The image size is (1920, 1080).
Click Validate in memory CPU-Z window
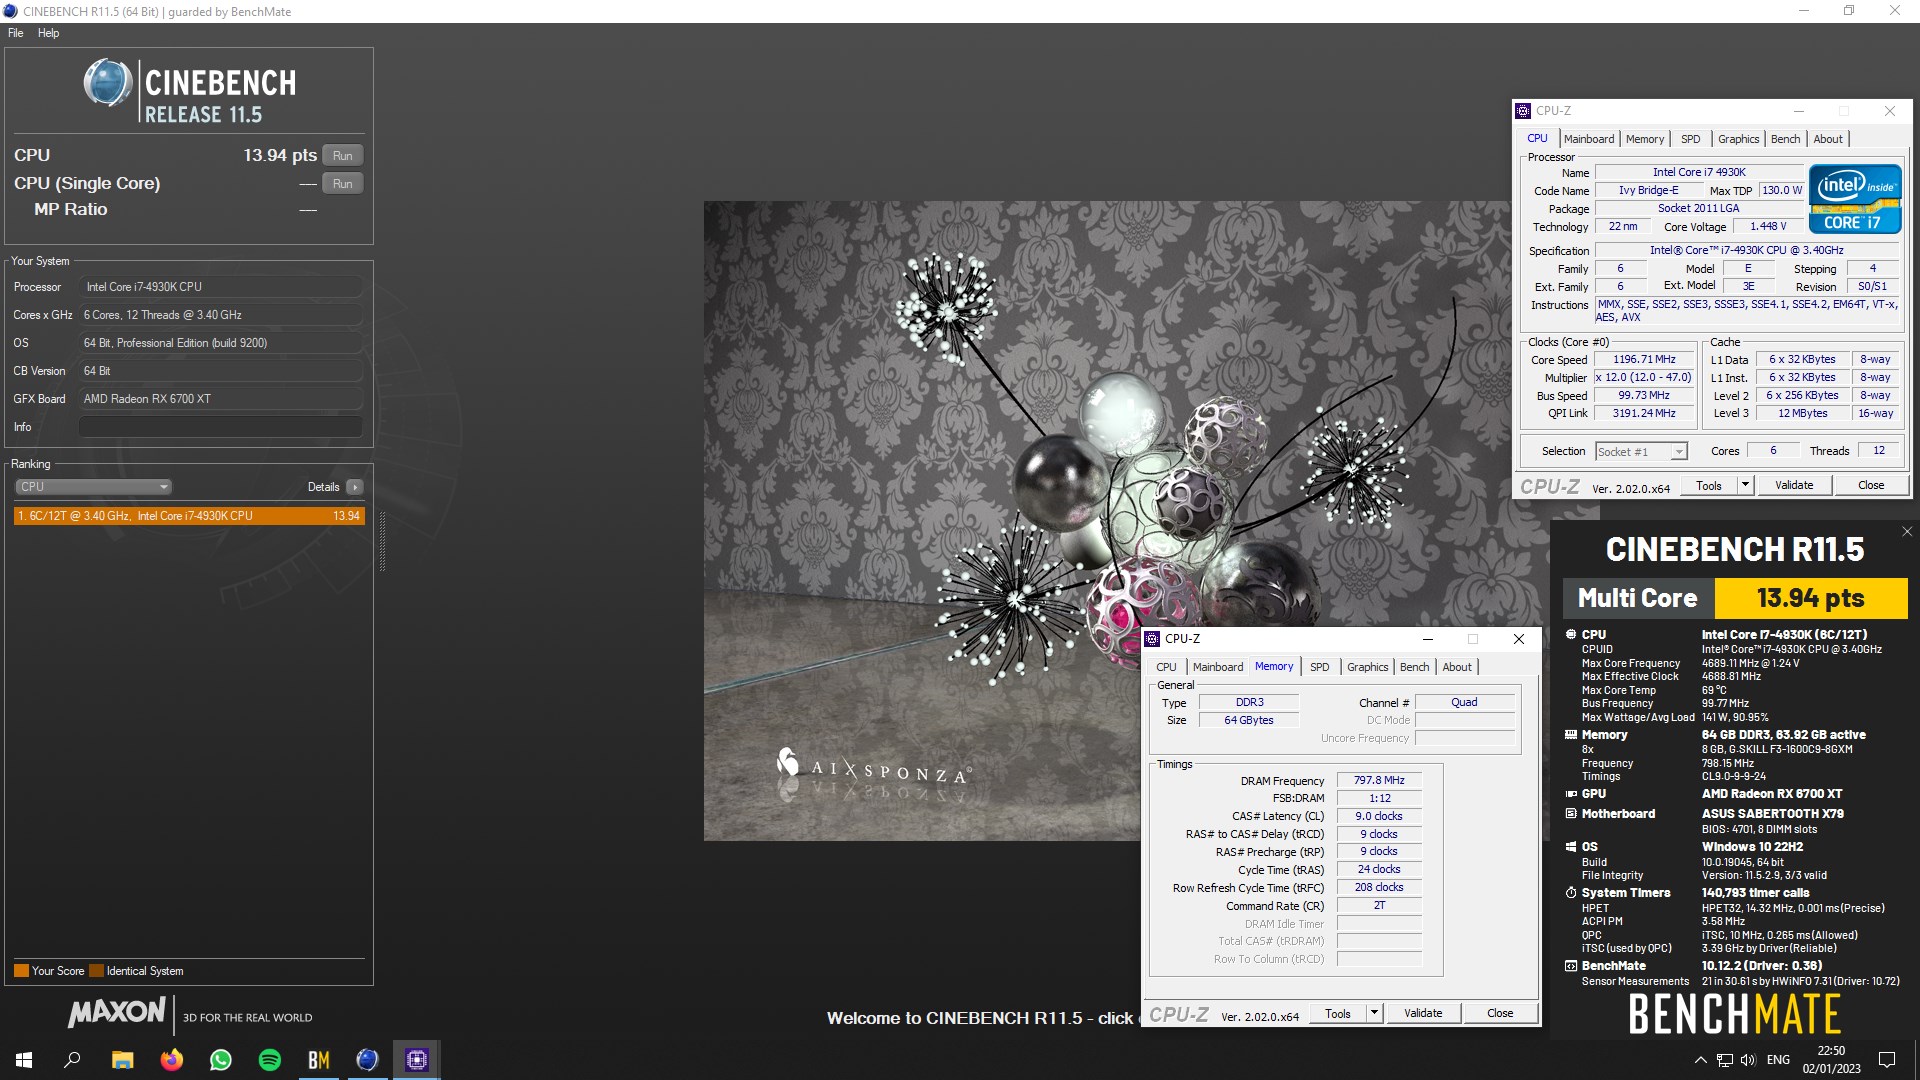(1423, 1014)
